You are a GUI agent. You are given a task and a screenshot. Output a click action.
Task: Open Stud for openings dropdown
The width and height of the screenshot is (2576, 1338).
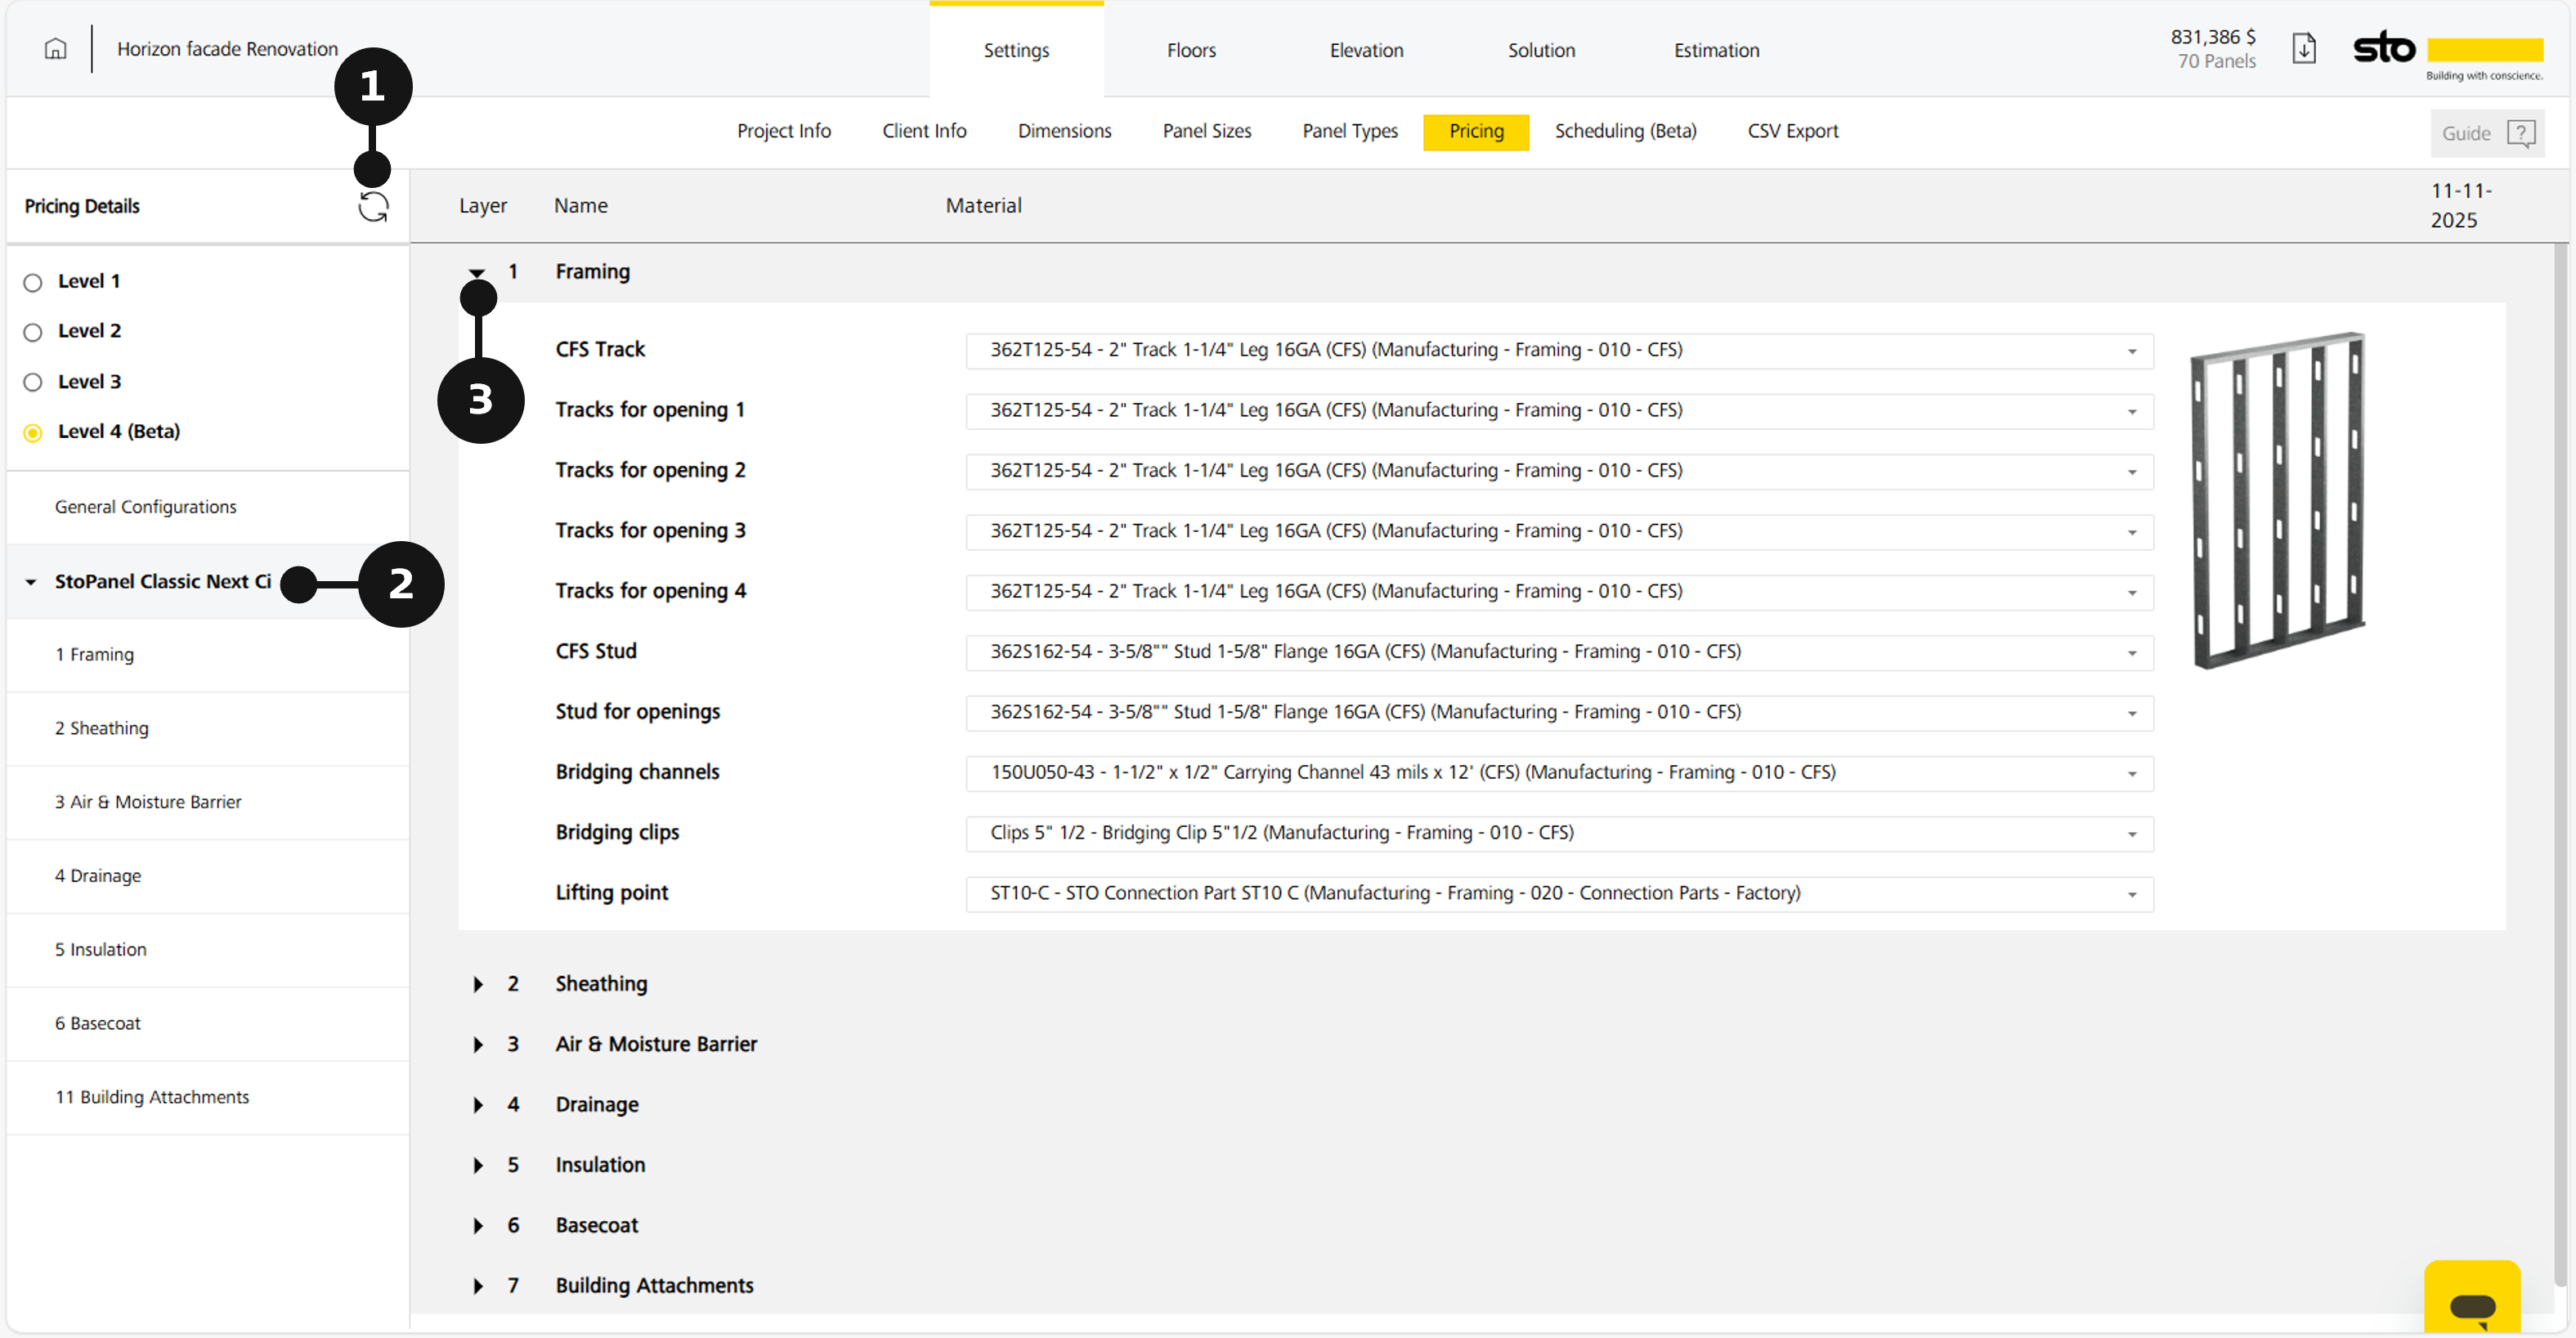1559,713
